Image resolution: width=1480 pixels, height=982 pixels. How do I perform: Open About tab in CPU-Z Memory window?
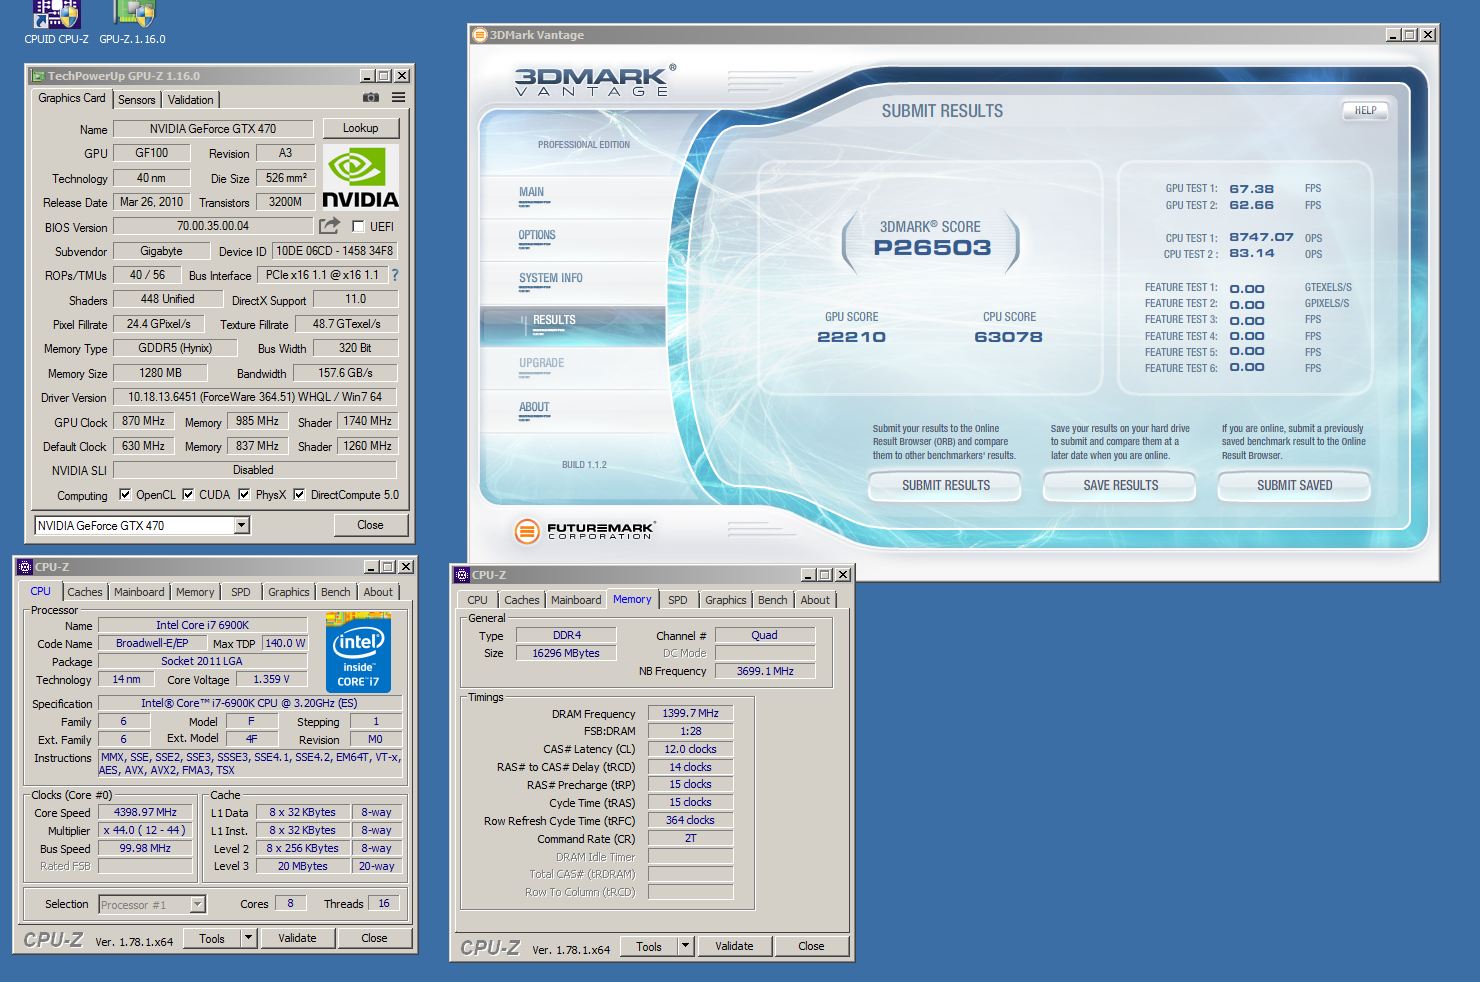(815, 600)
